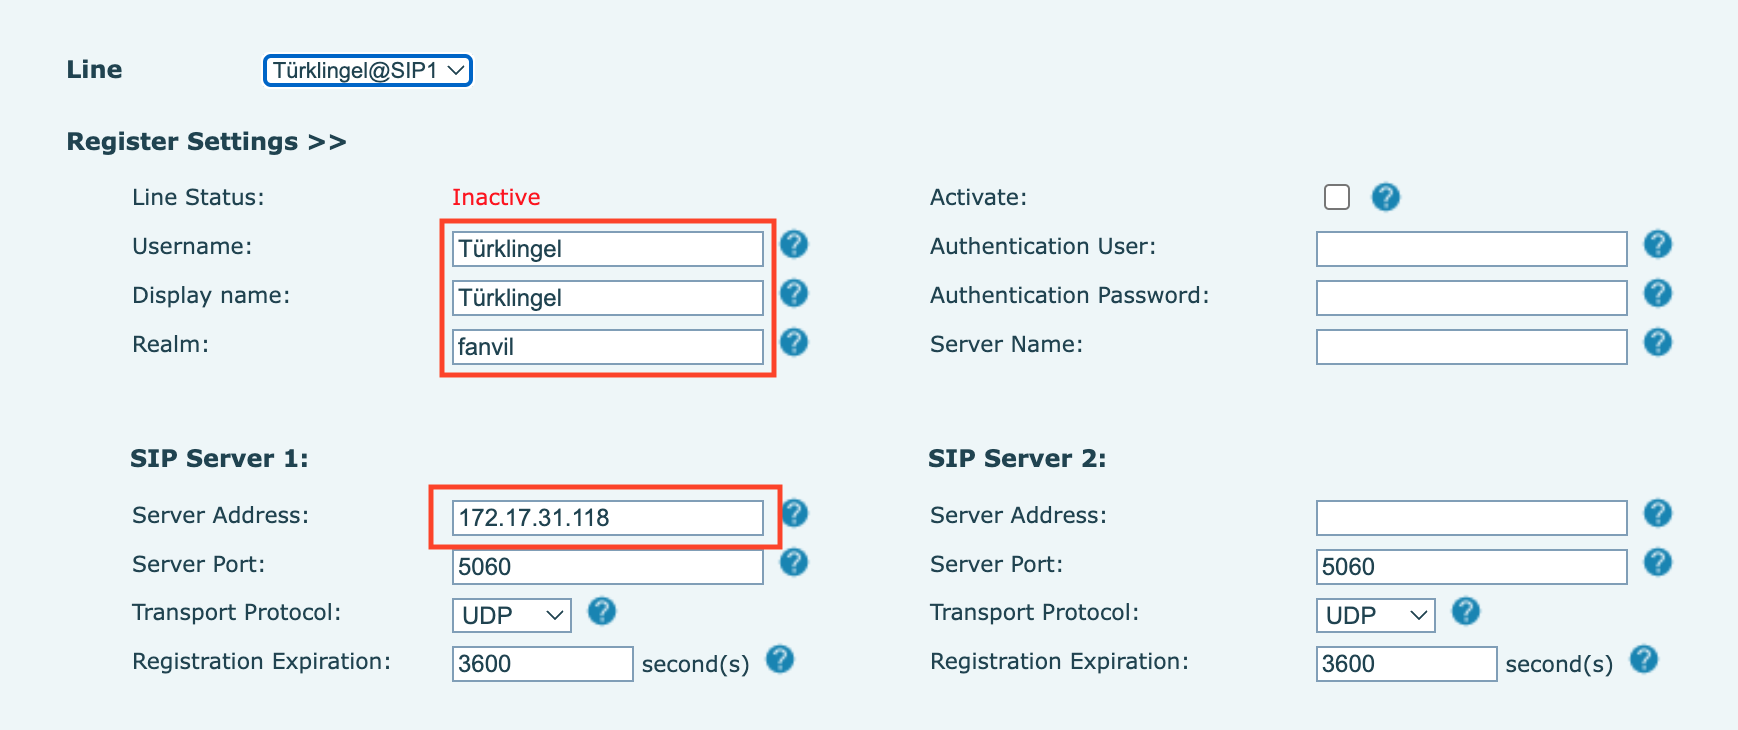The image size is (1738, 730).
Task: Click SIP Server 1 Registration Expiration field
Action: [542, 664]
